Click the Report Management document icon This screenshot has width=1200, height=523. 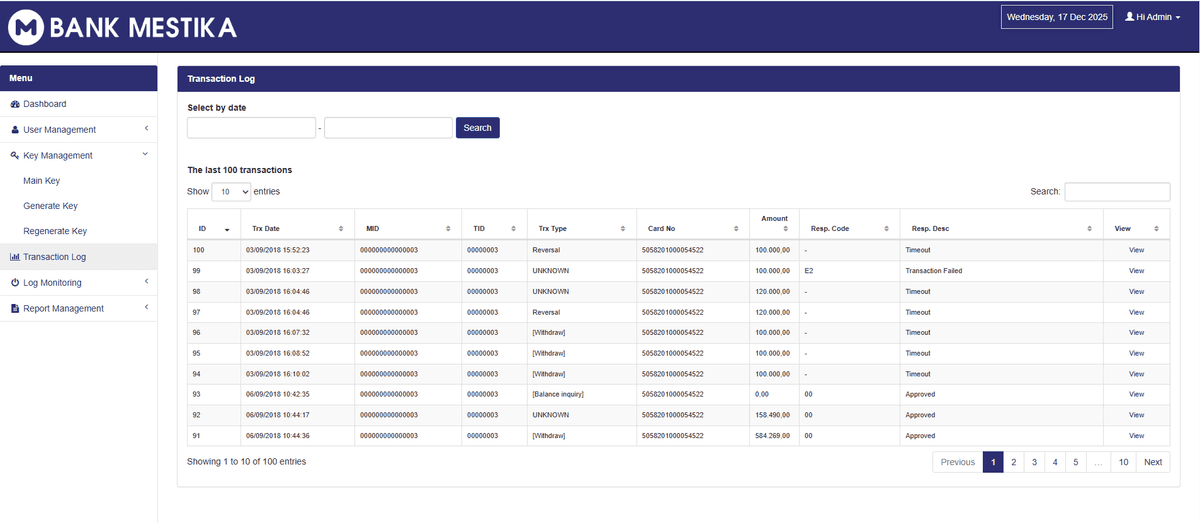tap(15, 309)
